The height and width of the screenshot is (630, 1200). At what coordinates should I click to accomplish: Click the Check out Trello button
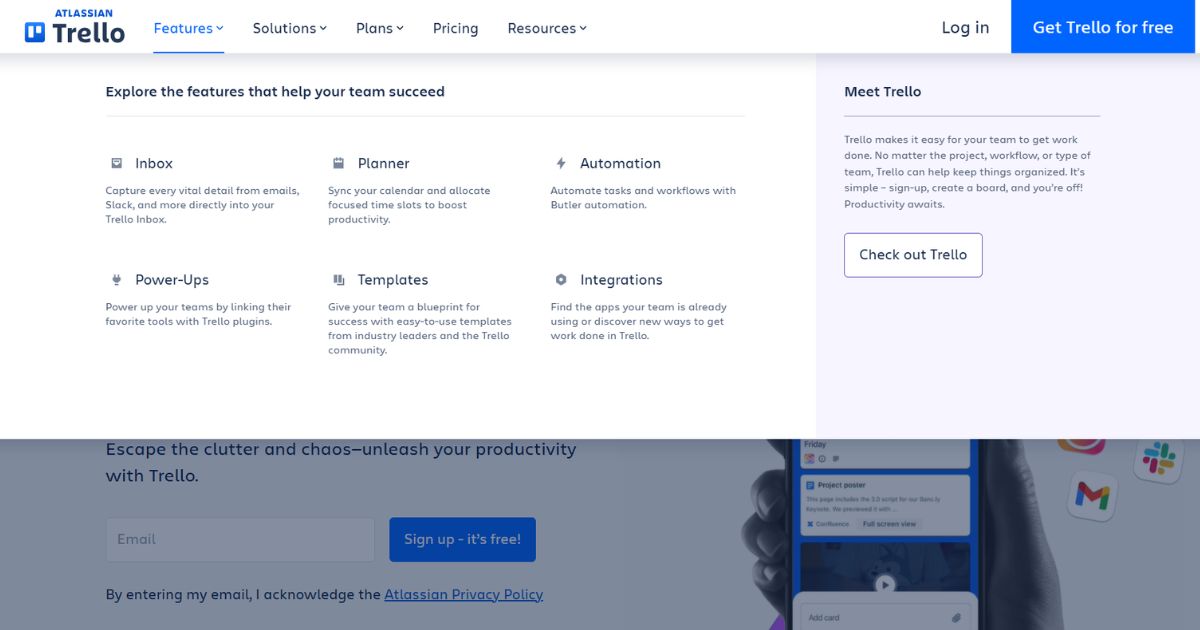[x=913, y=255]
